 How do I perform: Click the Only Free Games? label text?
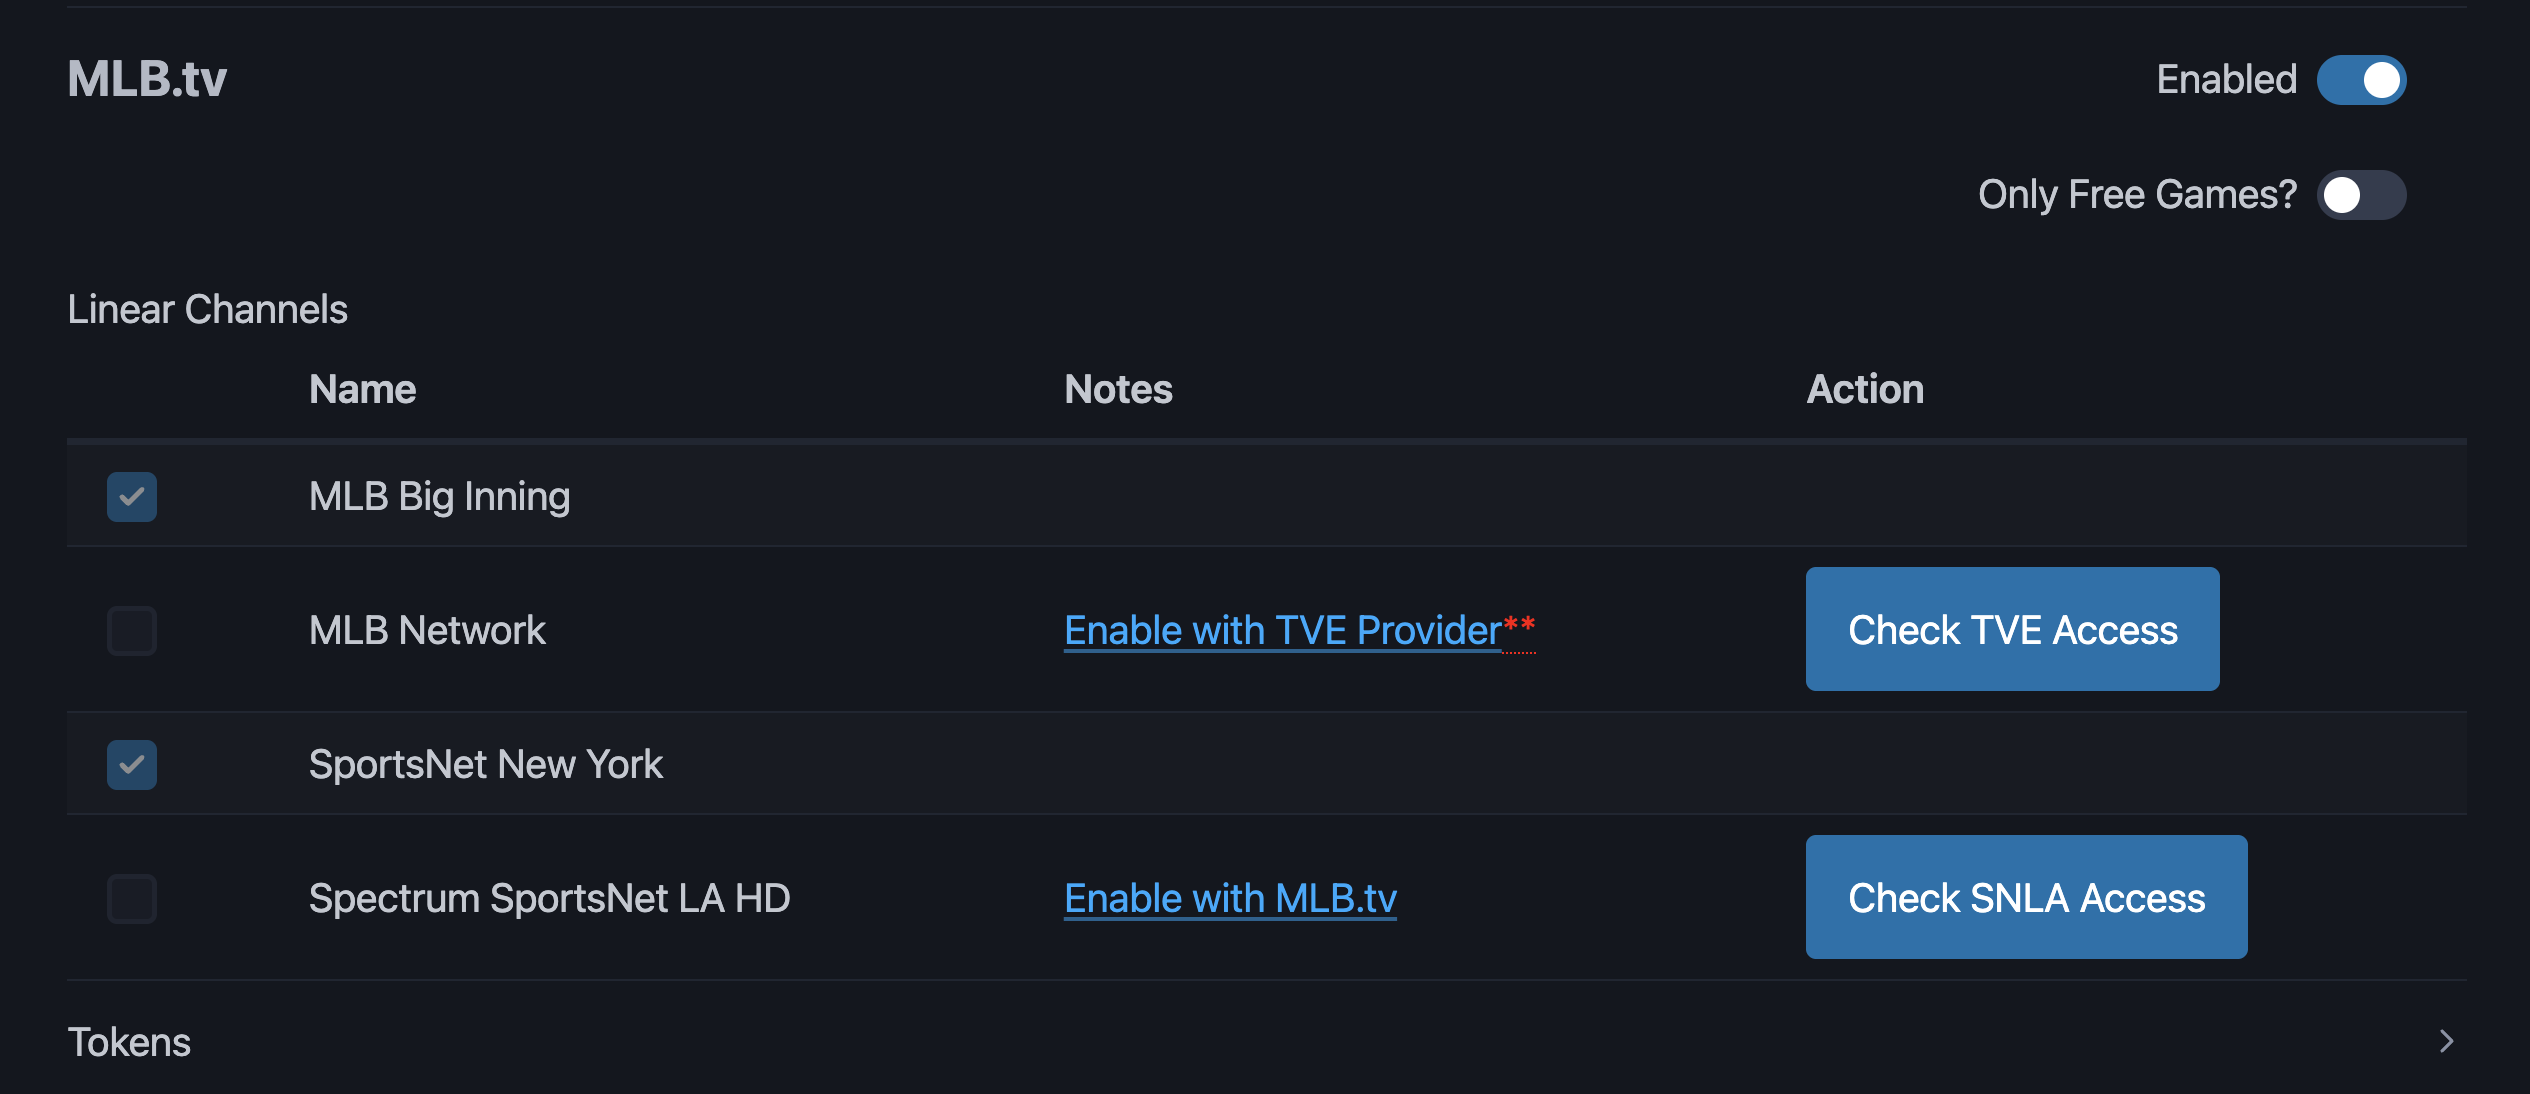click(2137, 195)
